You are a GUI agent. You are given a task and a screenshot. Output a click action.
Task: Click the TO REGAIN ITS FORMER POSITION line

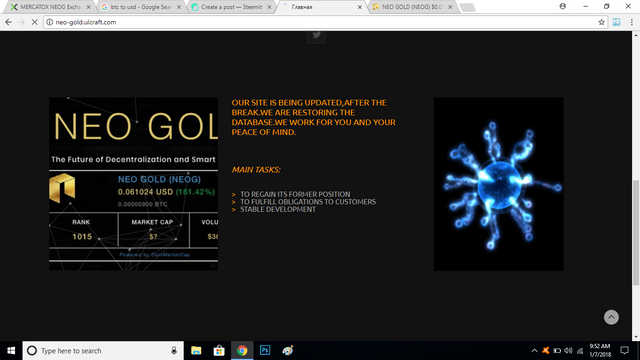click(295, 194)
